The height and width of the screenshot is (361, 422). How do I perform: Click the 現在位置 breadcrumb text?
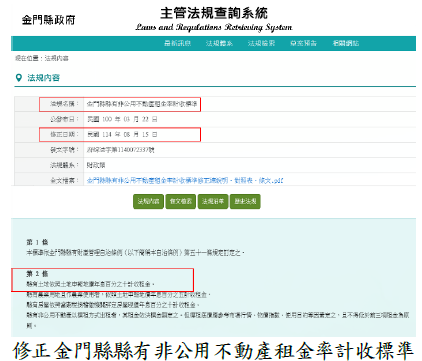pos(42,58)
